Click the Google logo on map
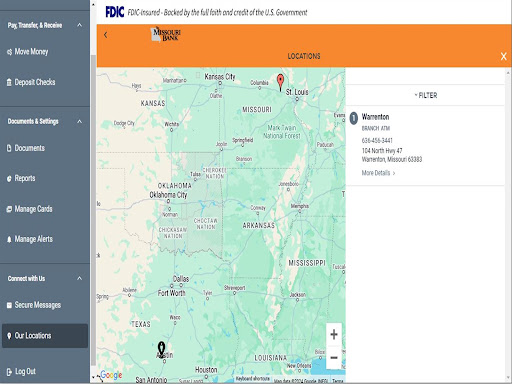The image size is (512, 384). tap(111, 375)
